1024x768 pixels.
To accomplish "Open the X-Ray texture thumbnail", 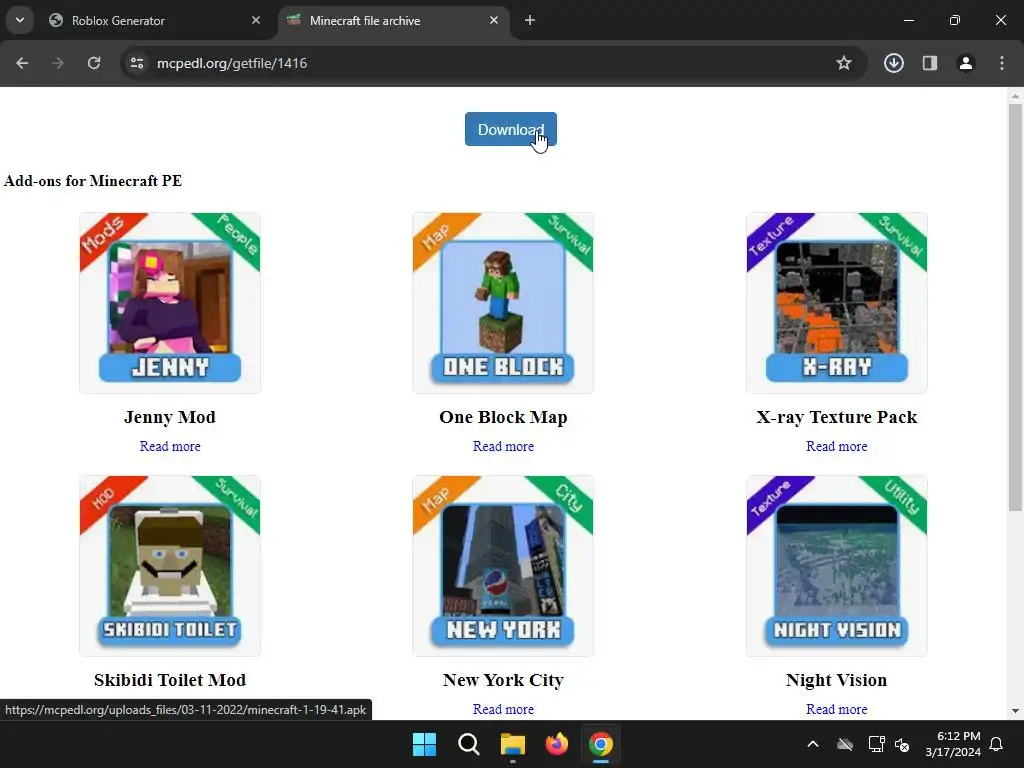I will [837, 303].
